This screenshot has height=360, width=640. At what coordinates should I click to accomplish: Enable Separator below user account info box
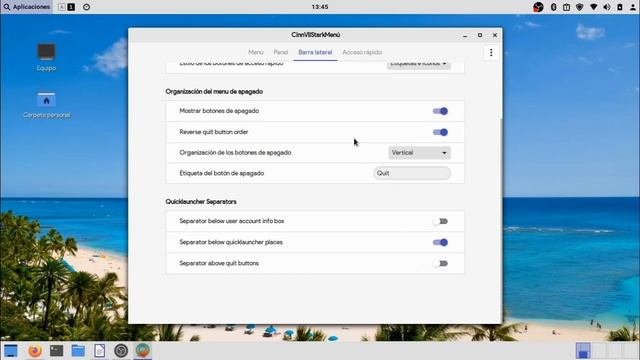click(440, 221)
